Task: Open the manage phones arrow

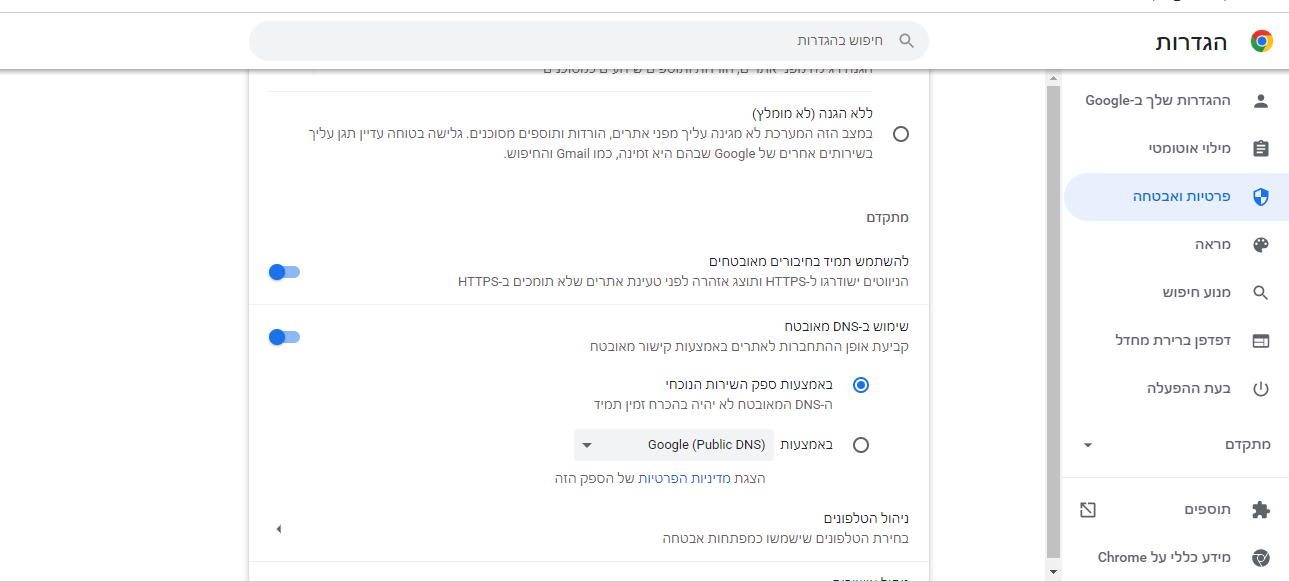Action: coord(279,529)
